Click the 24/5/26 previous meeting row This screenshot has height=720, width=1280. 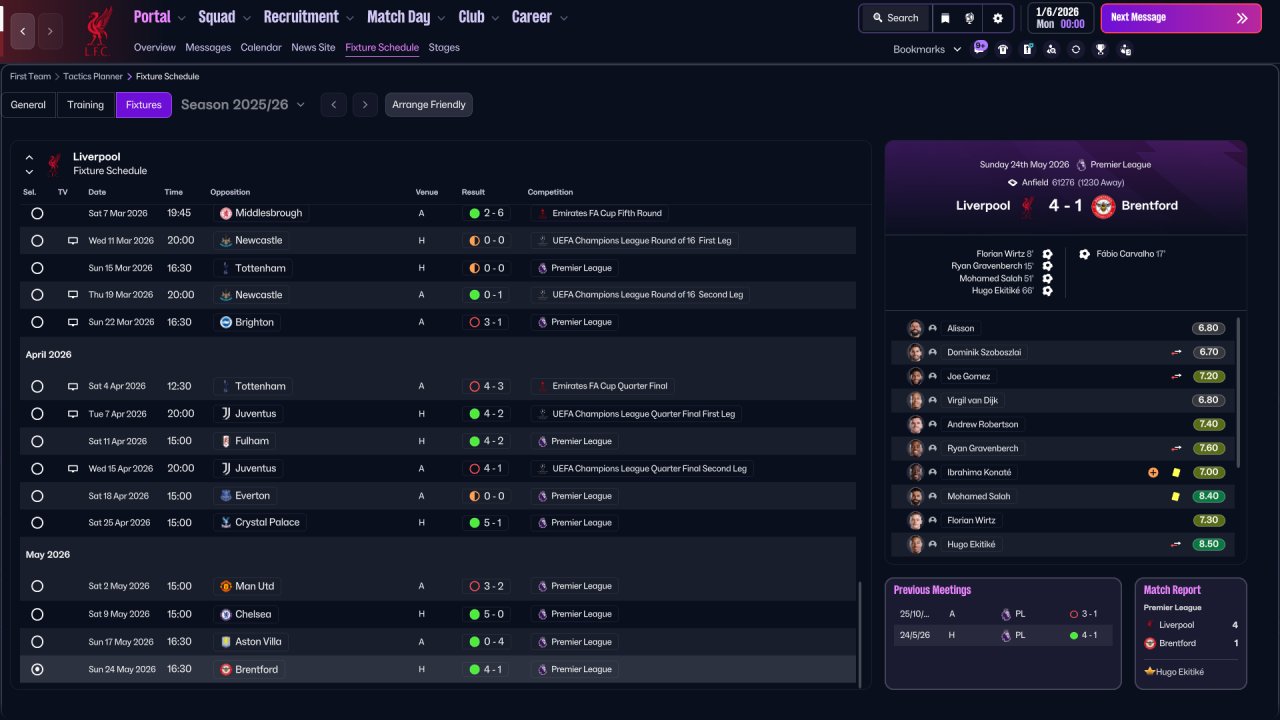[1003, 635]
